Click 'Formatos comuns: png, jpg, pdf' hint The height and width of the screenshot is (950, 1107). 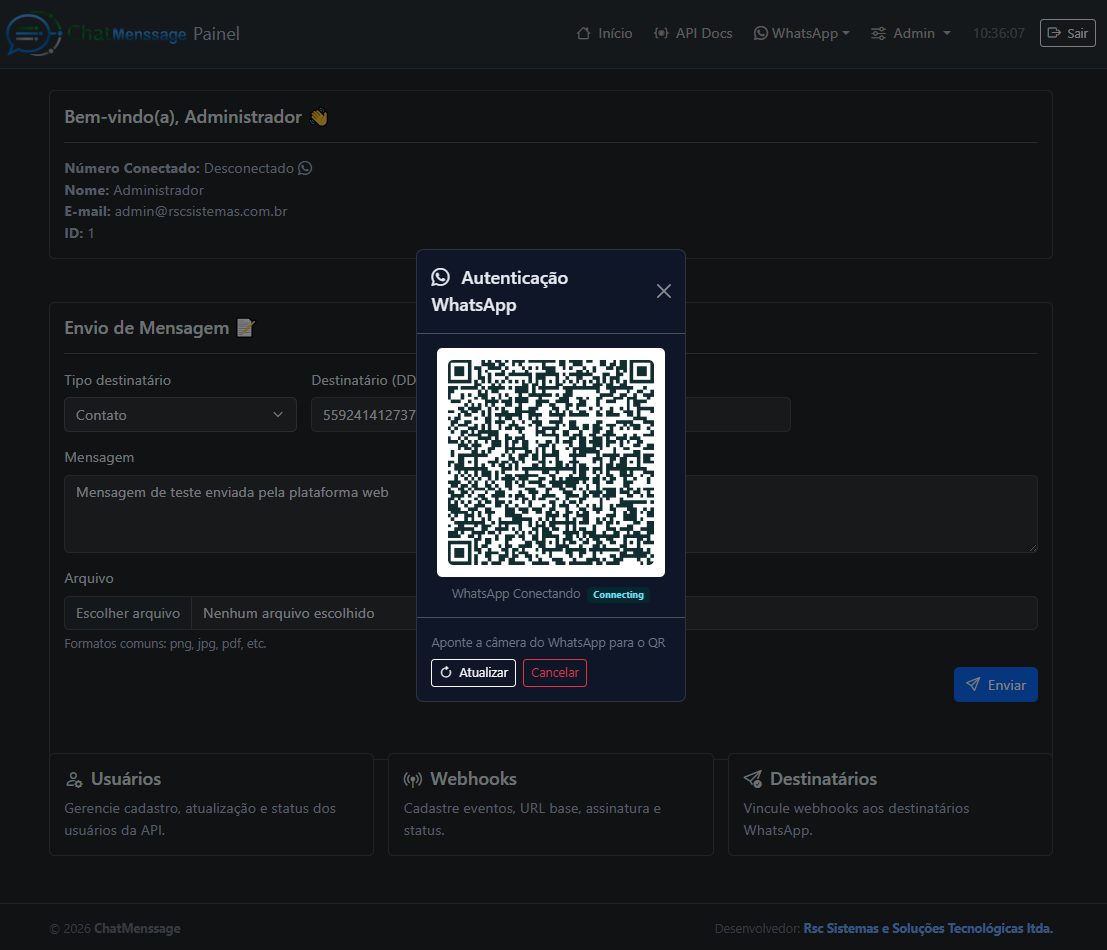click(165, 644)
